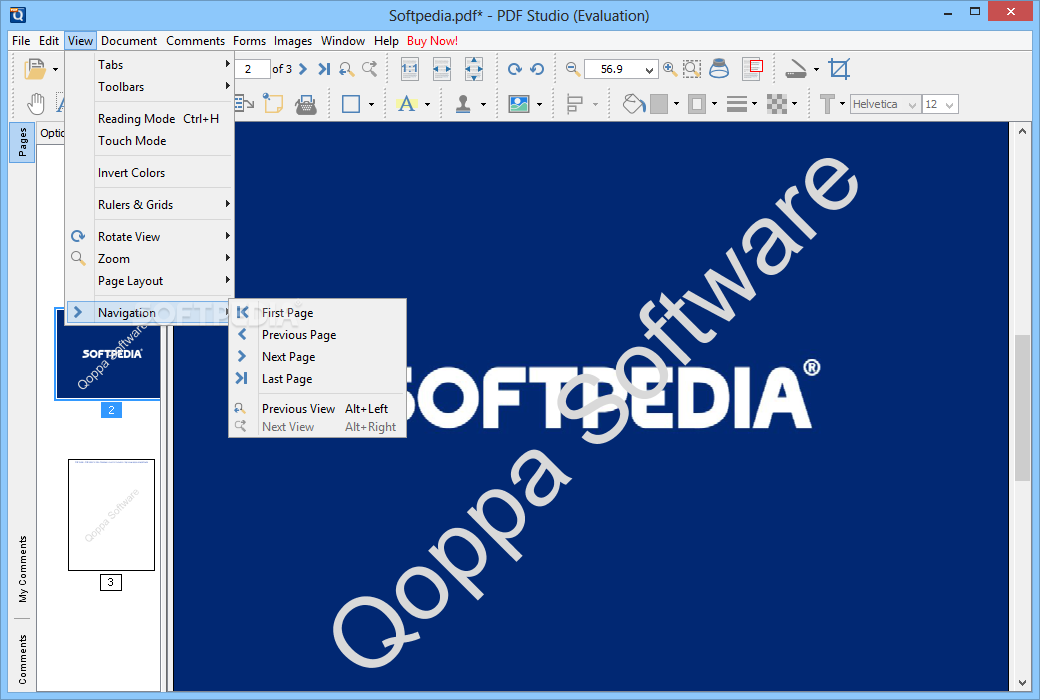Select the text highlight tool
The image size is (1040, 700).
[407, 104]
